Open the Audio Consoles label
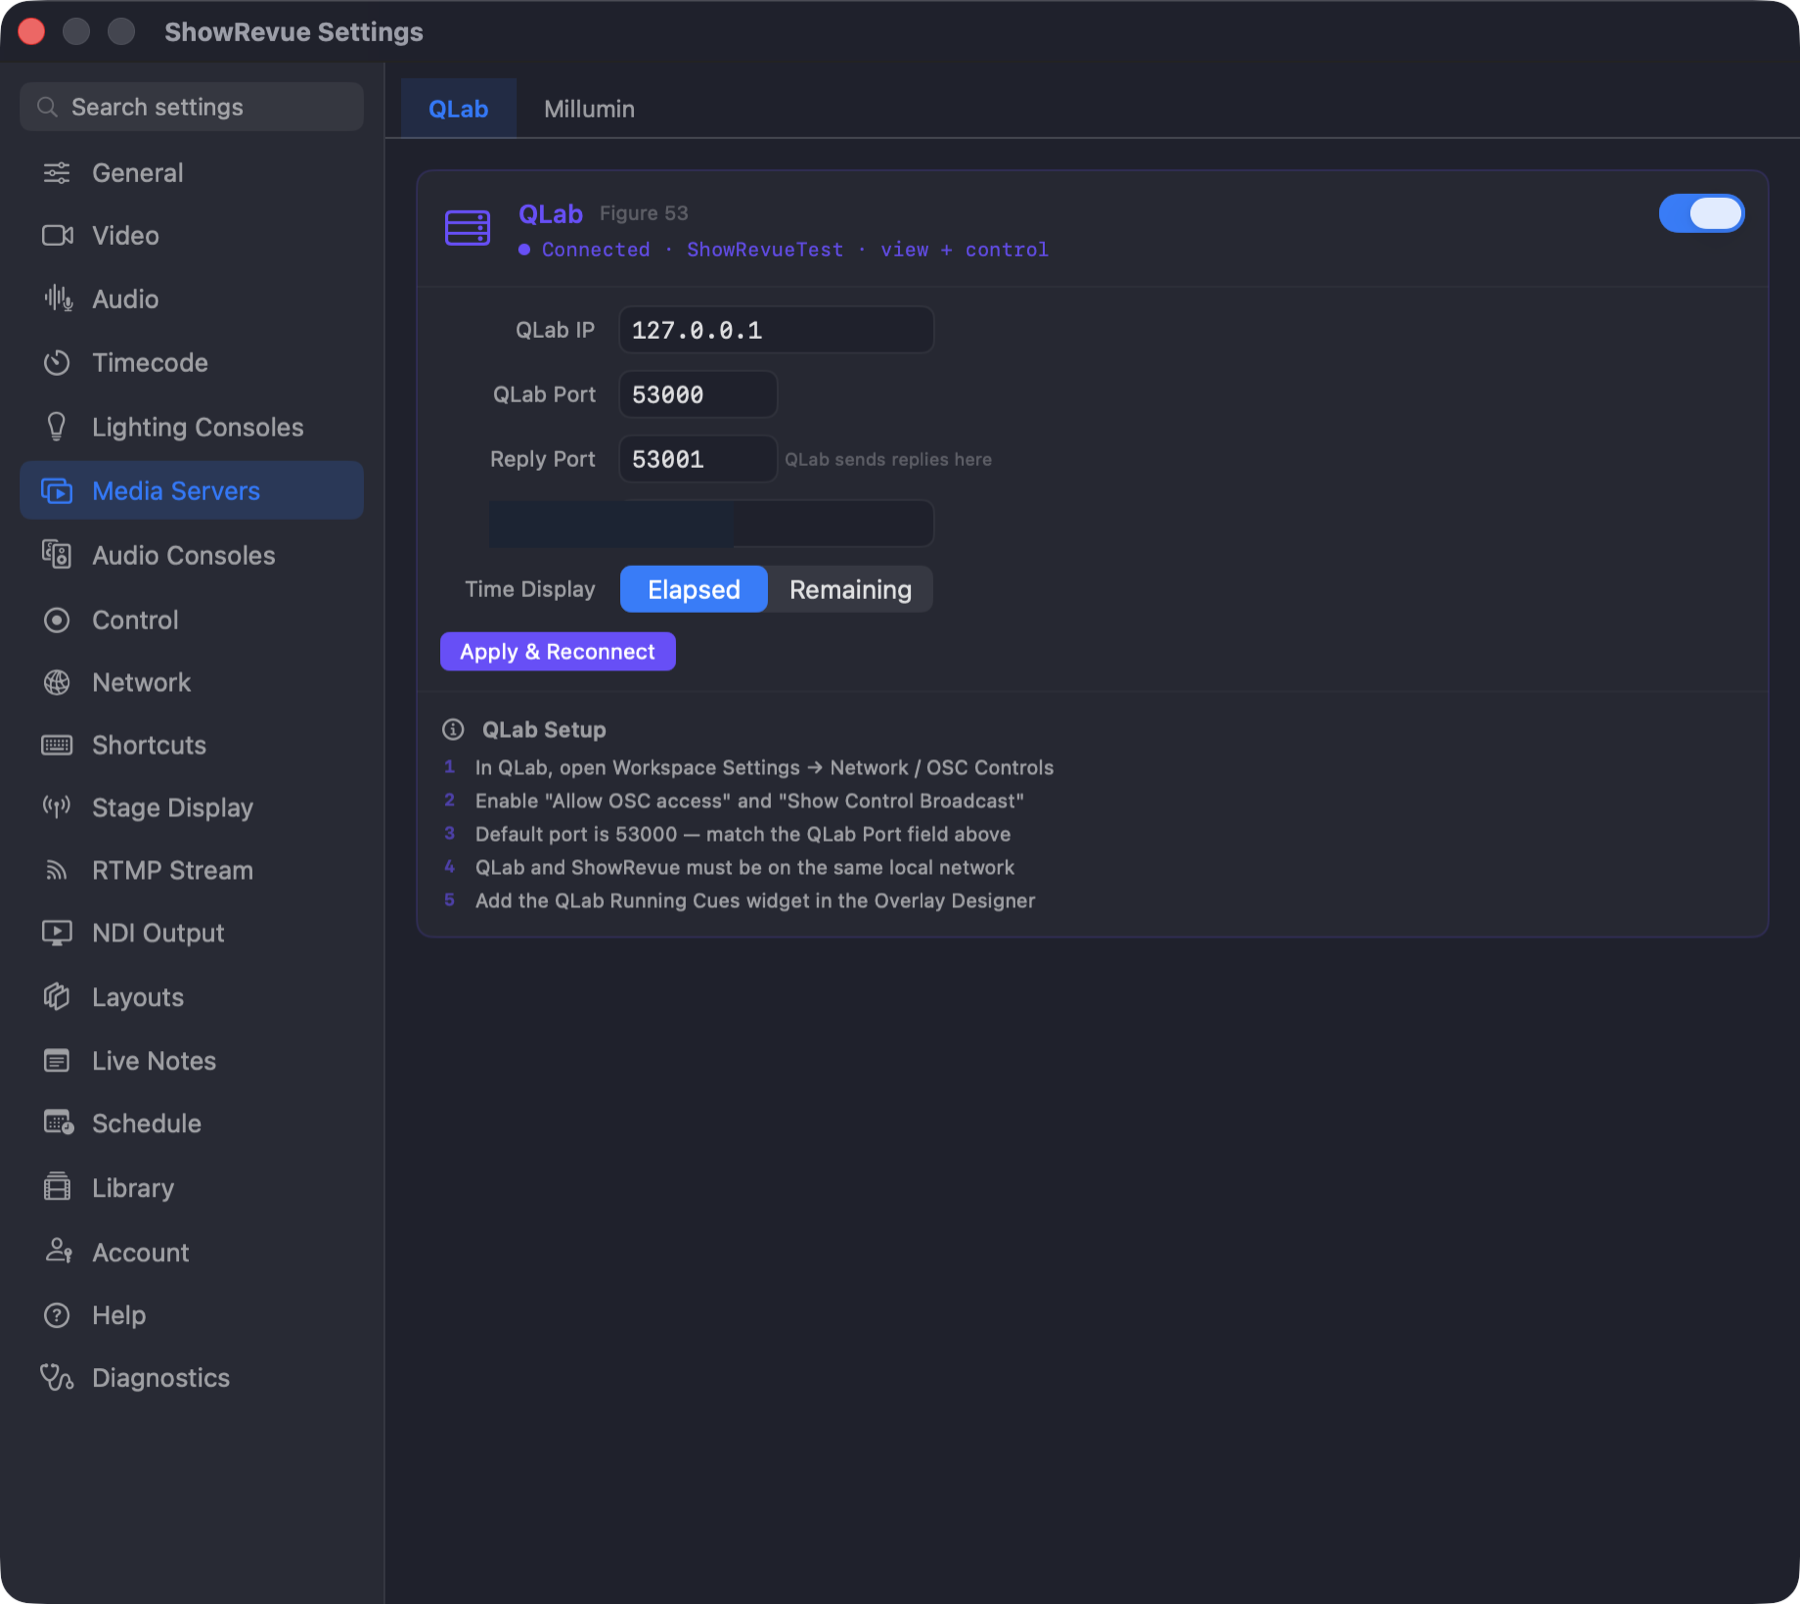Screen dimensions: 1800x1604 pos(183,555)
